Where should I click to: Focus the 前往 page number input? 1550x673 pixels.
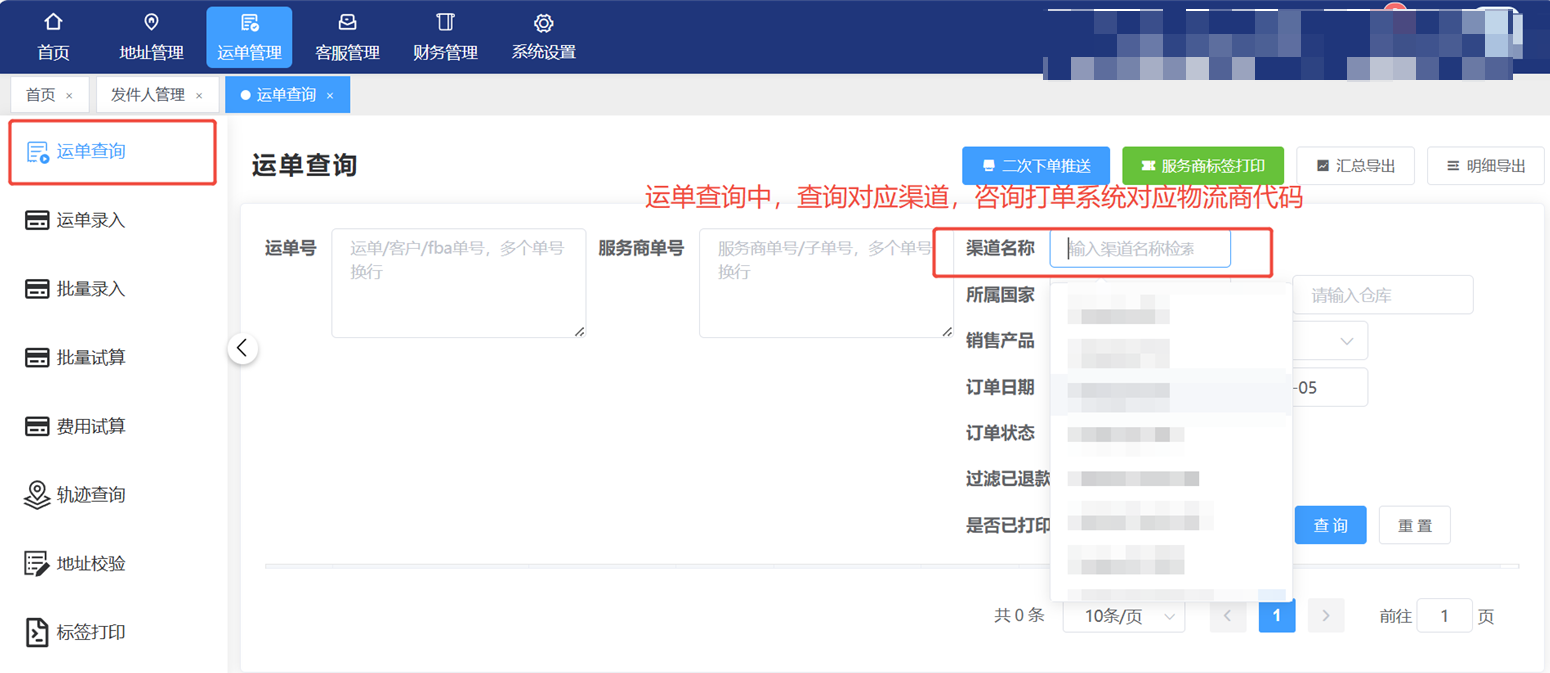tap(1444, 616)
